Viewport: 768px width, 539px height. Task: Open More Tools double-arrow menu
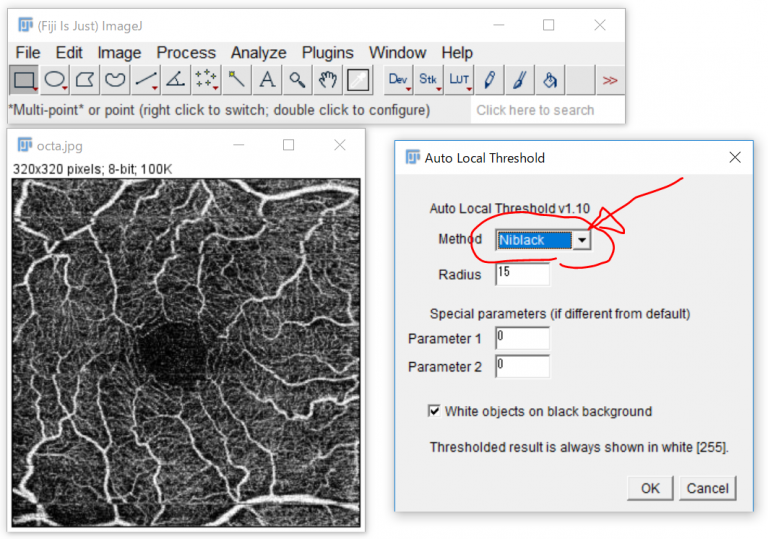tap(610, 80)
